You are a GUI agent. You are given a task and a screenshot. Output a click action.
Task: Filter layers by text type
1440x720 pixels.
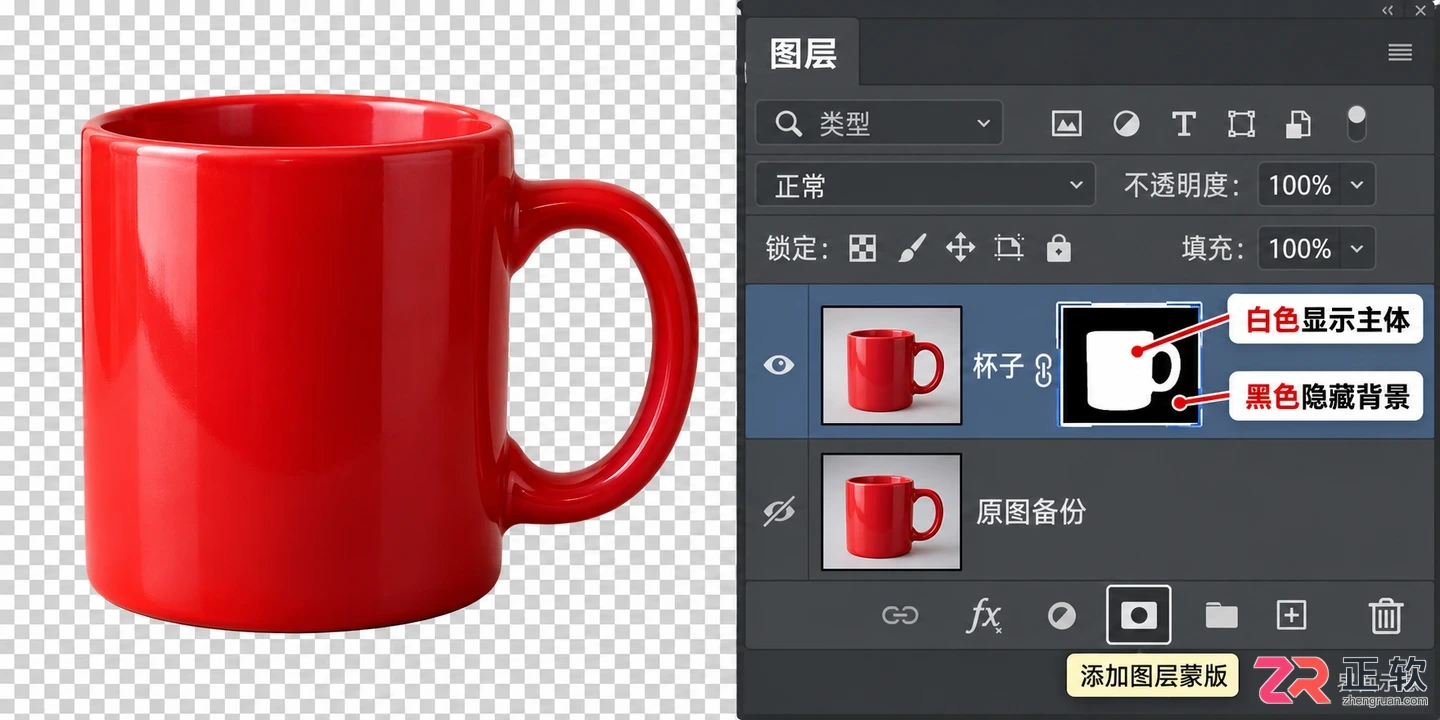point(1184,124)
